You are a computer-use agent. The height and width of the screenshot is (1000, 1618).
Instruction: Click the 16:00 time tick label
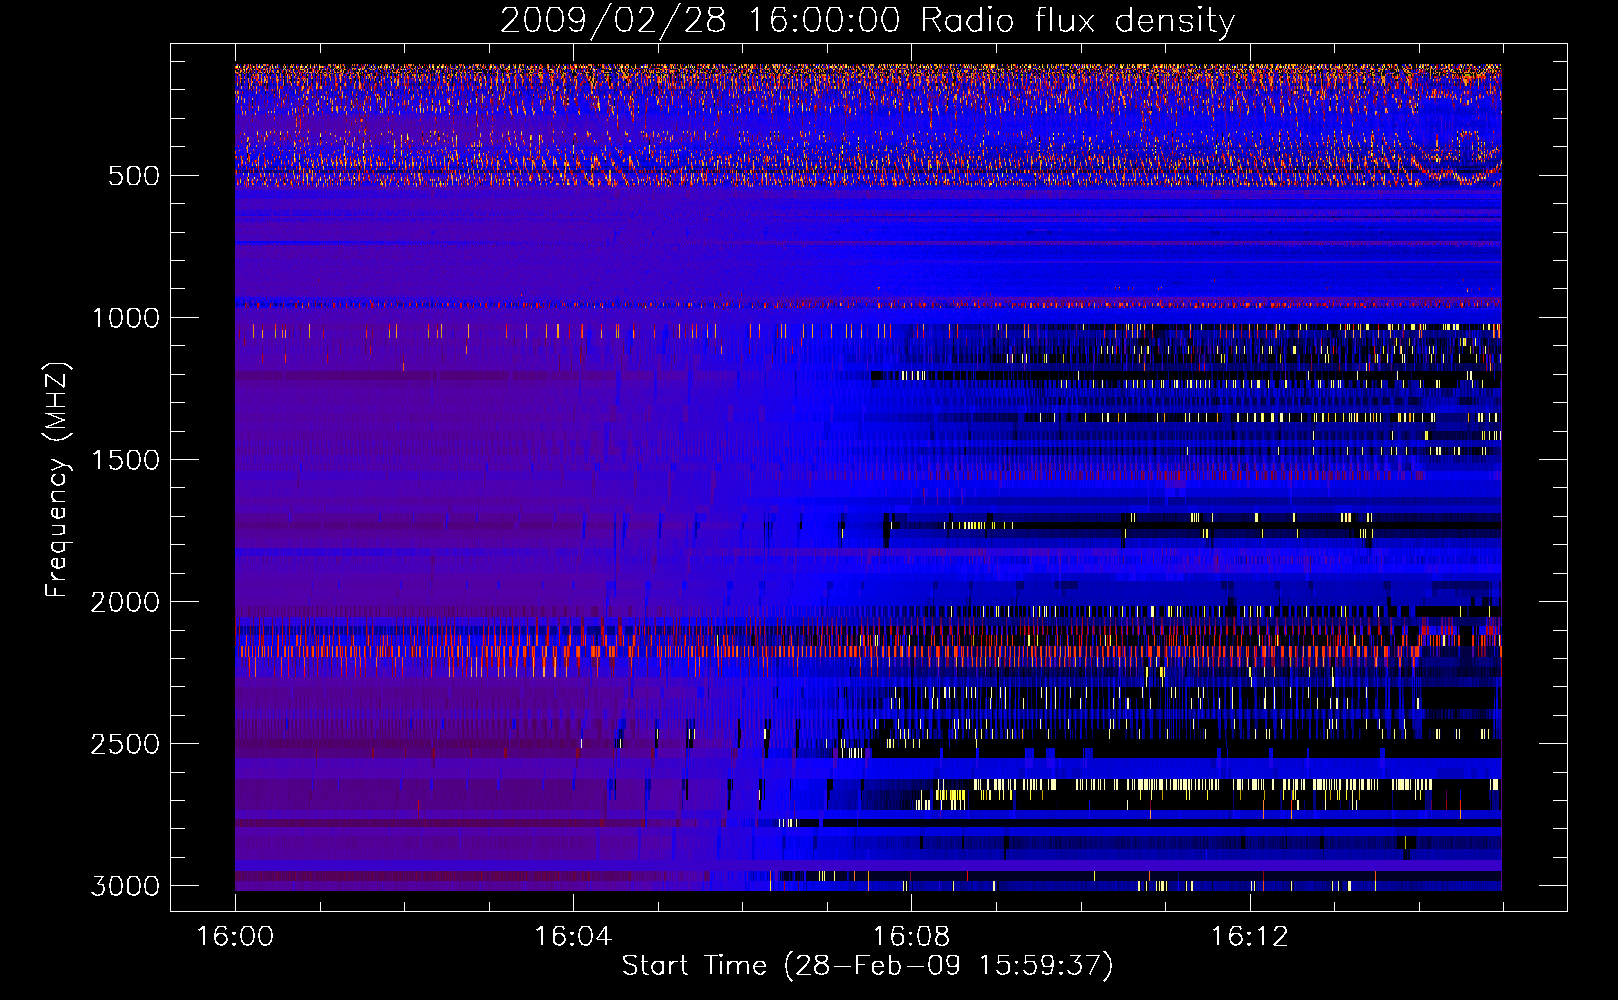point(235,937)
